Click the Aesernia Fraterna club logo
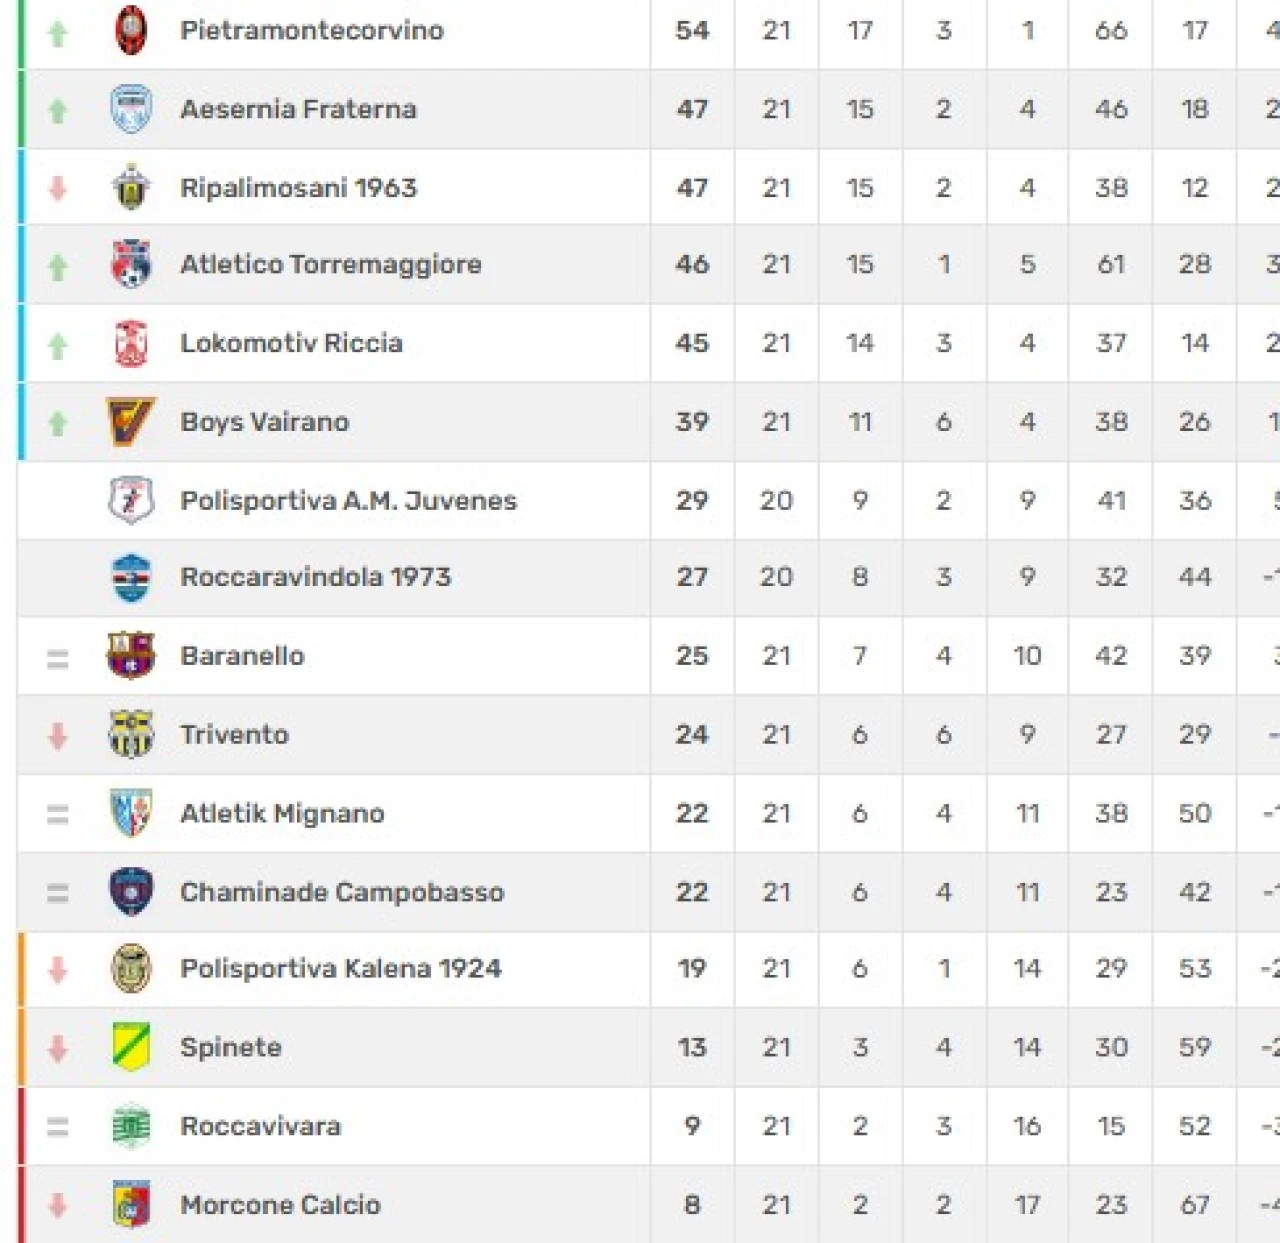The height and width of the screenshot is (1243, 1280). (131, 109)
